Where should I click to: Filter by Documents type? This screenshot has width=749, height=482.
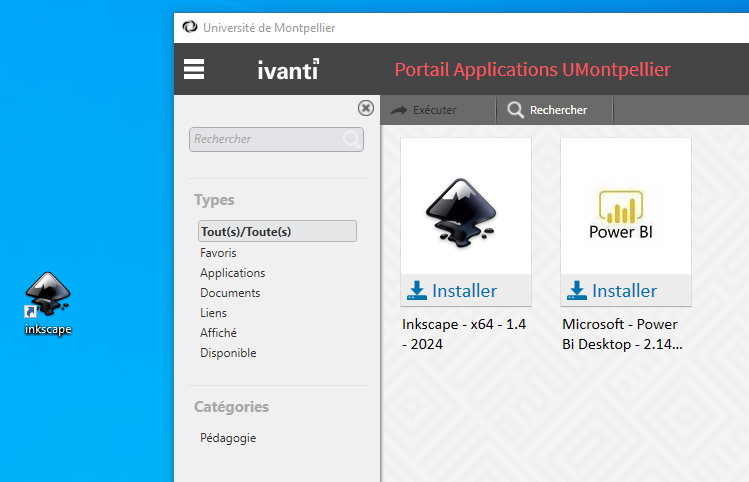coord(230,293)
